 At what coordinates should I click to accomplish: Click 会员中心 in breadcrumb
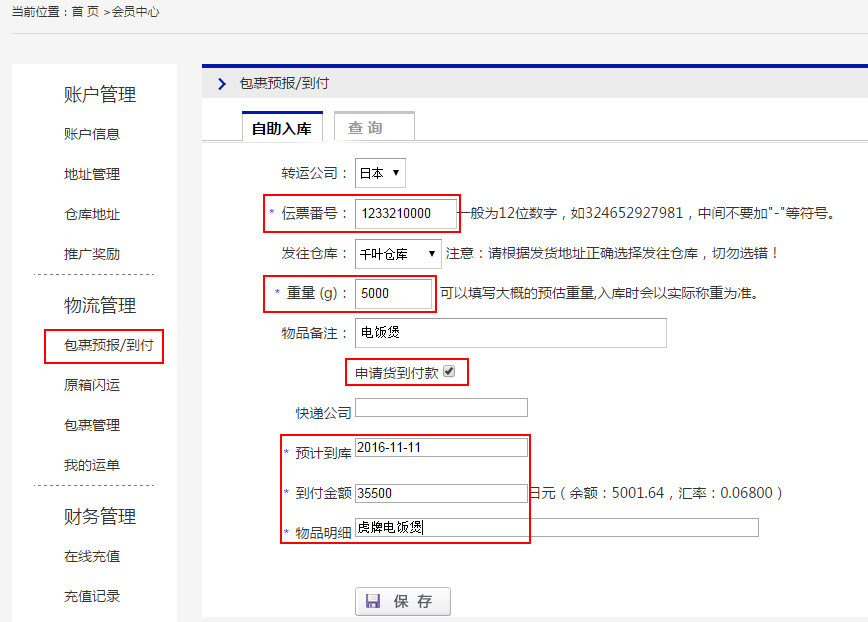tap(136, 12)
